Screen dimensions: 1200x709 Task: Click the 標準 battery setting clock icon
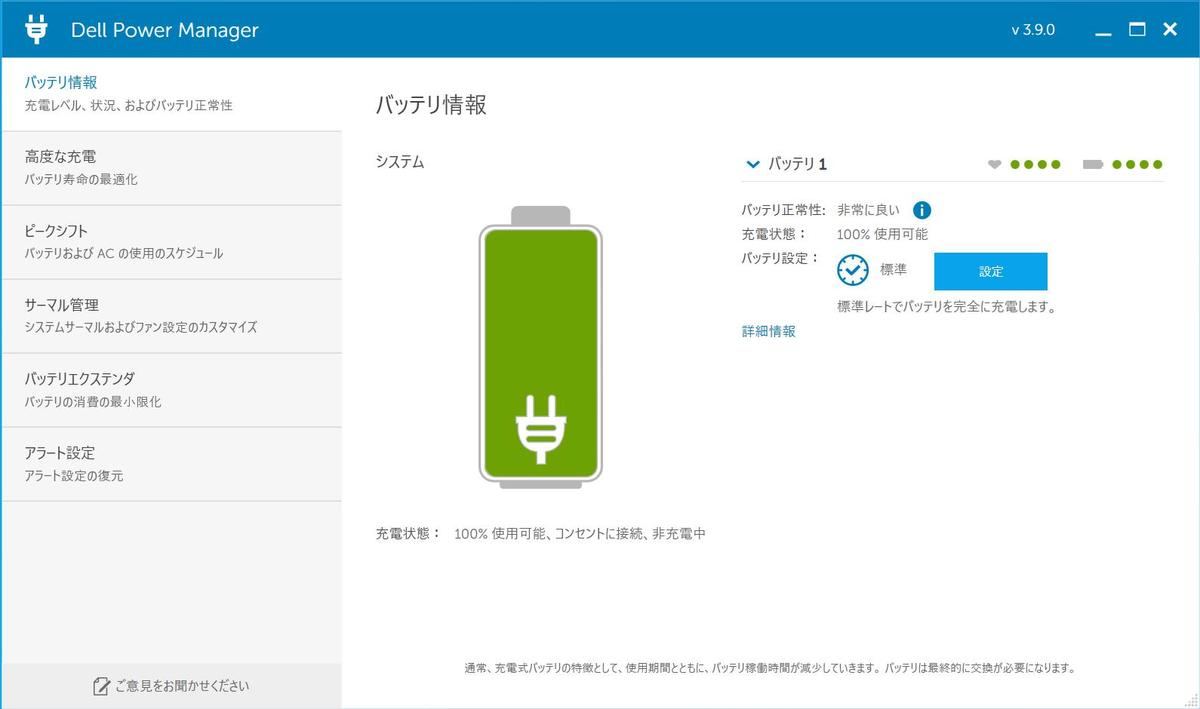853,270
